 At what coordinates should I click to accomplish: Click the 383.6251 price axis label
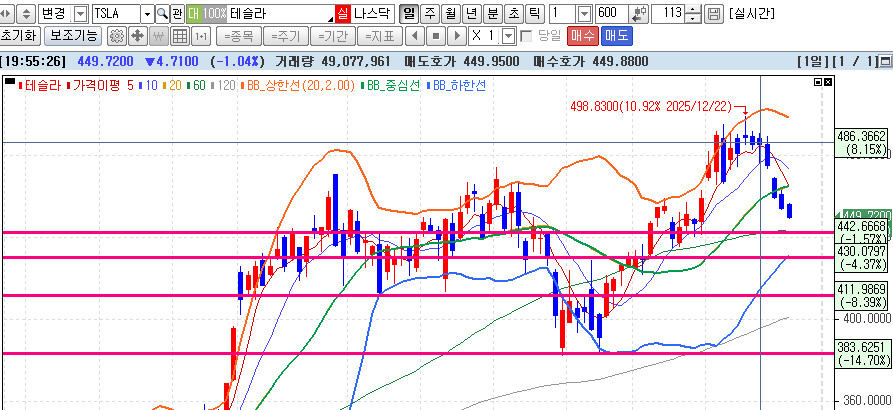click(x=862, y=353)
